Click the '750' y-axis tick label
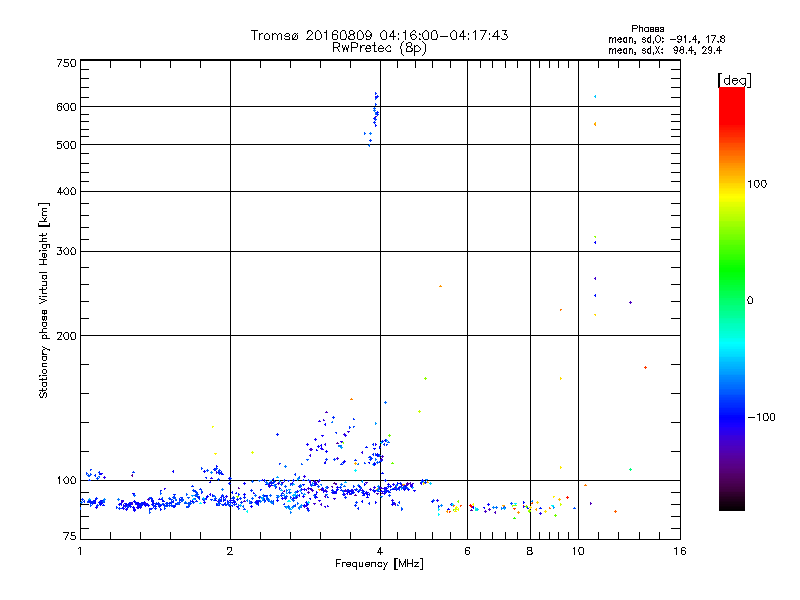Image resolution: width=800 pixels, height=600 pixels. [66, 63]
